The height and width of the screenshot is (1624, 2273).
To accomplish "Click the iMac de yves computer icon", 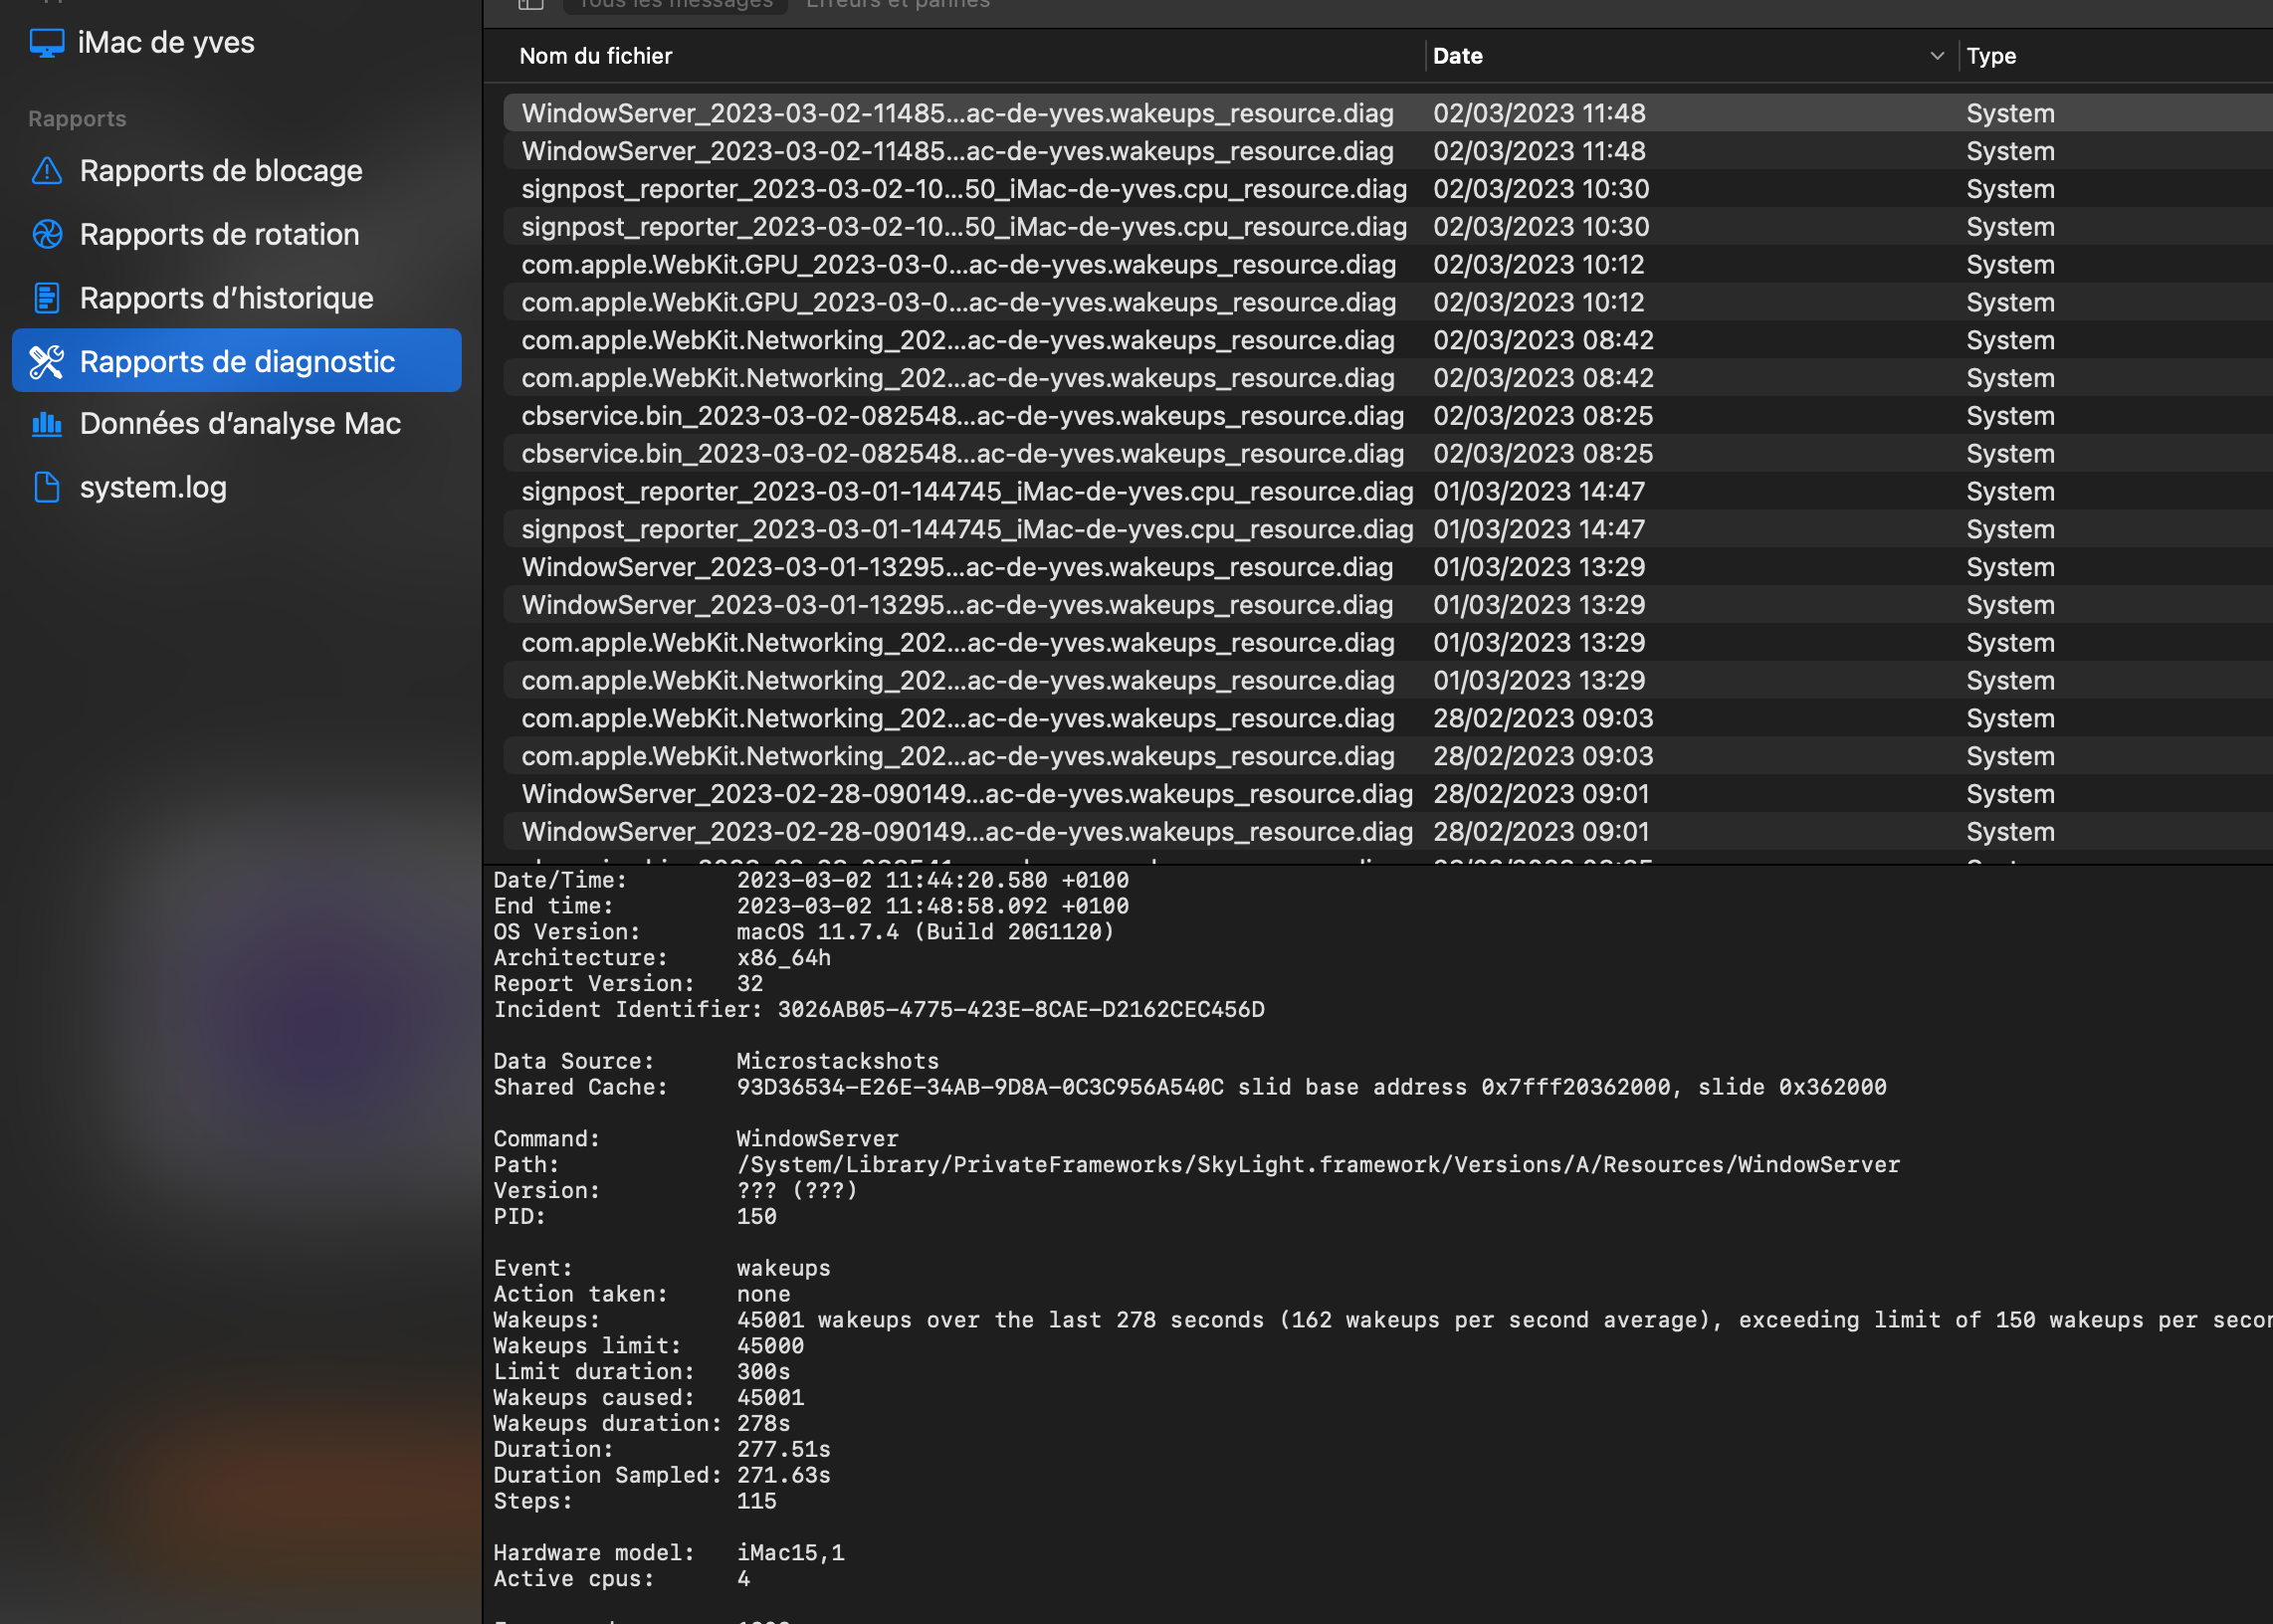I will tap(46, 43).
